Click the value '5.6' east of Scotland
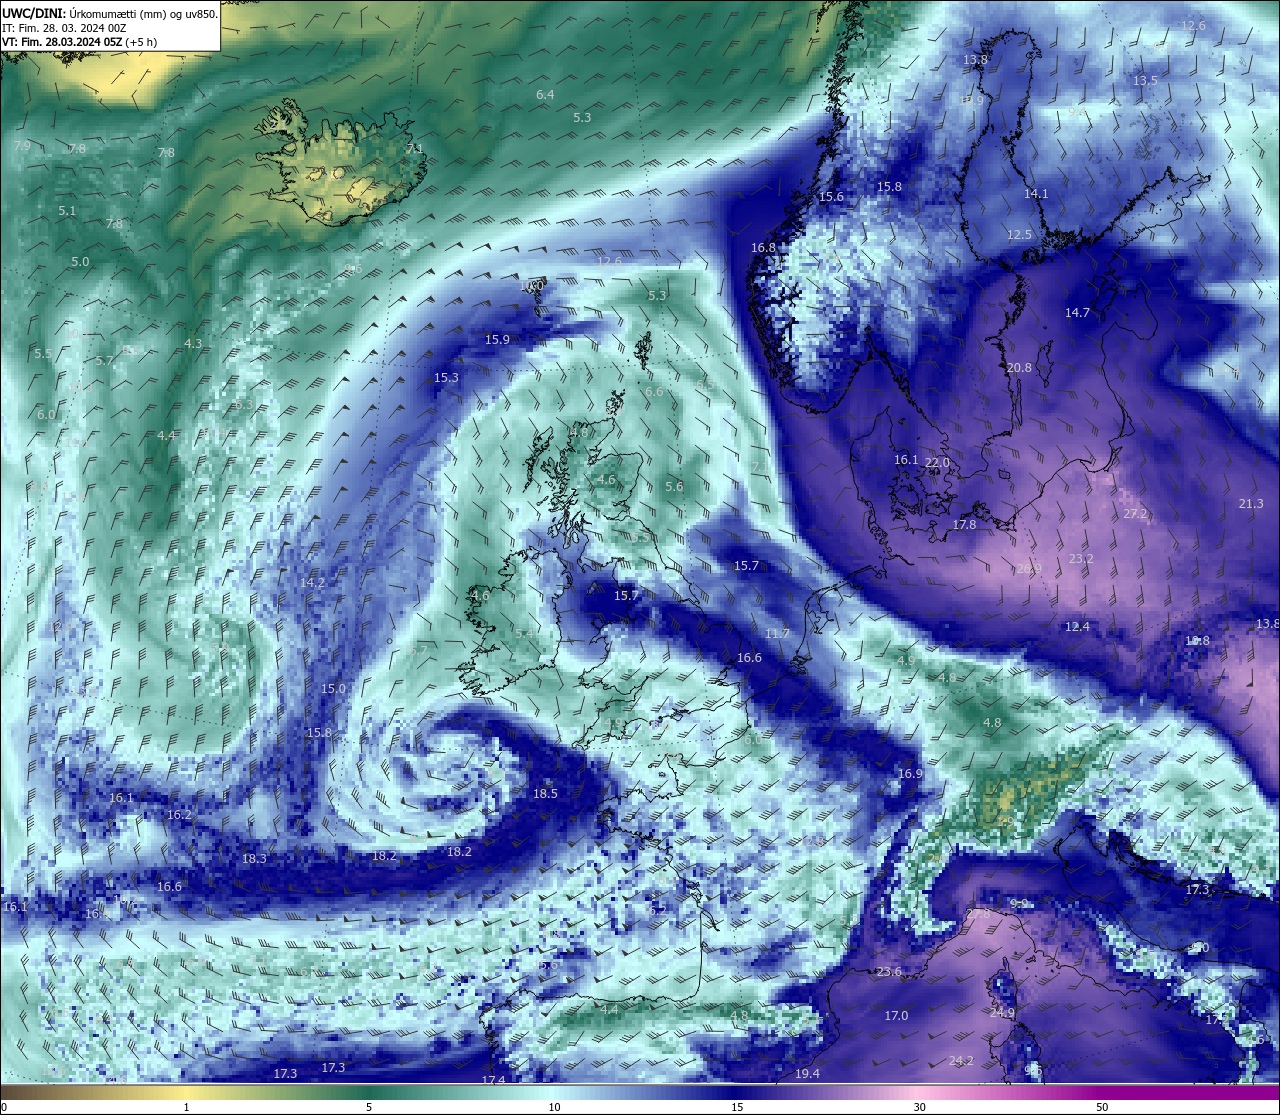 [674, 487]
